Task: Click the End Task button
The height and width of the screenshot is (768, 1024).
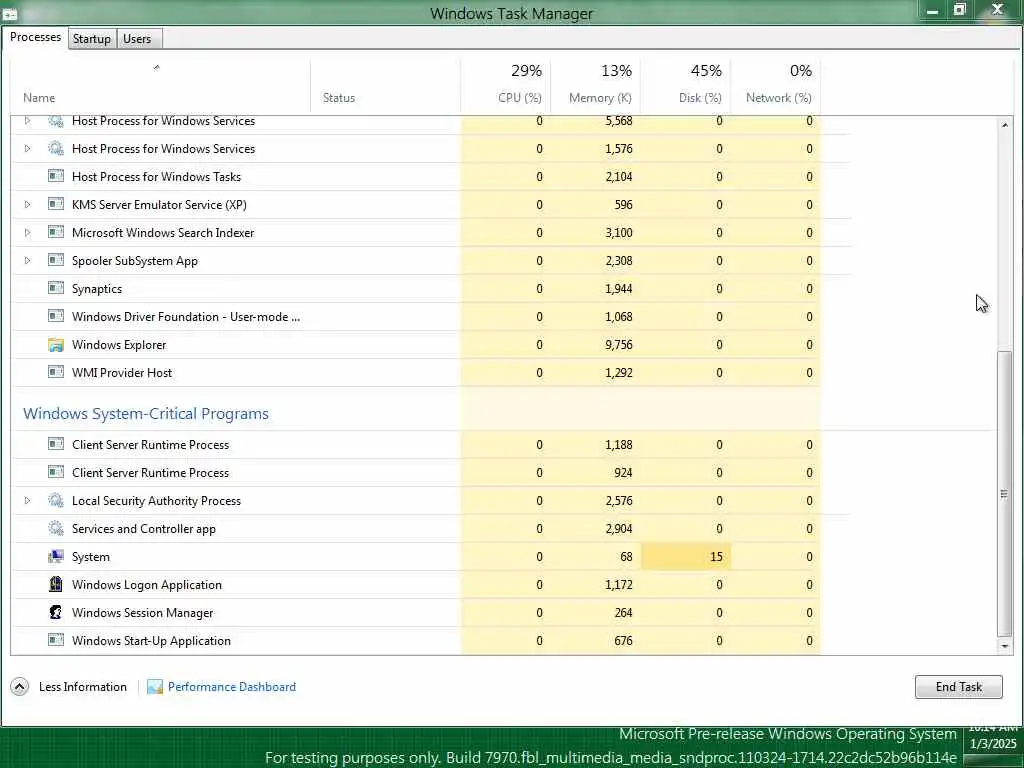Action: [x=958, y=686]
